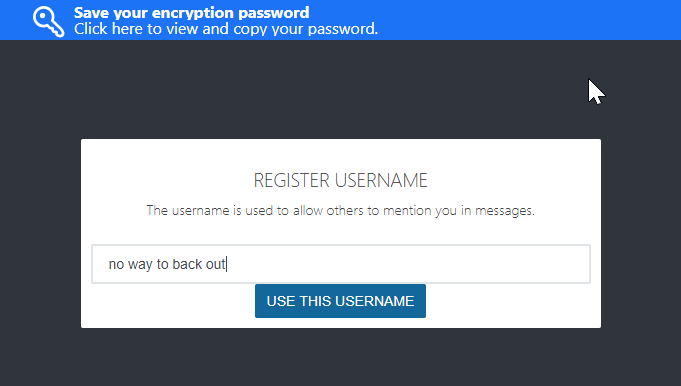Click 'Click here to view and copy your password'
Screen dimensions: 681x386
point(226,29)
